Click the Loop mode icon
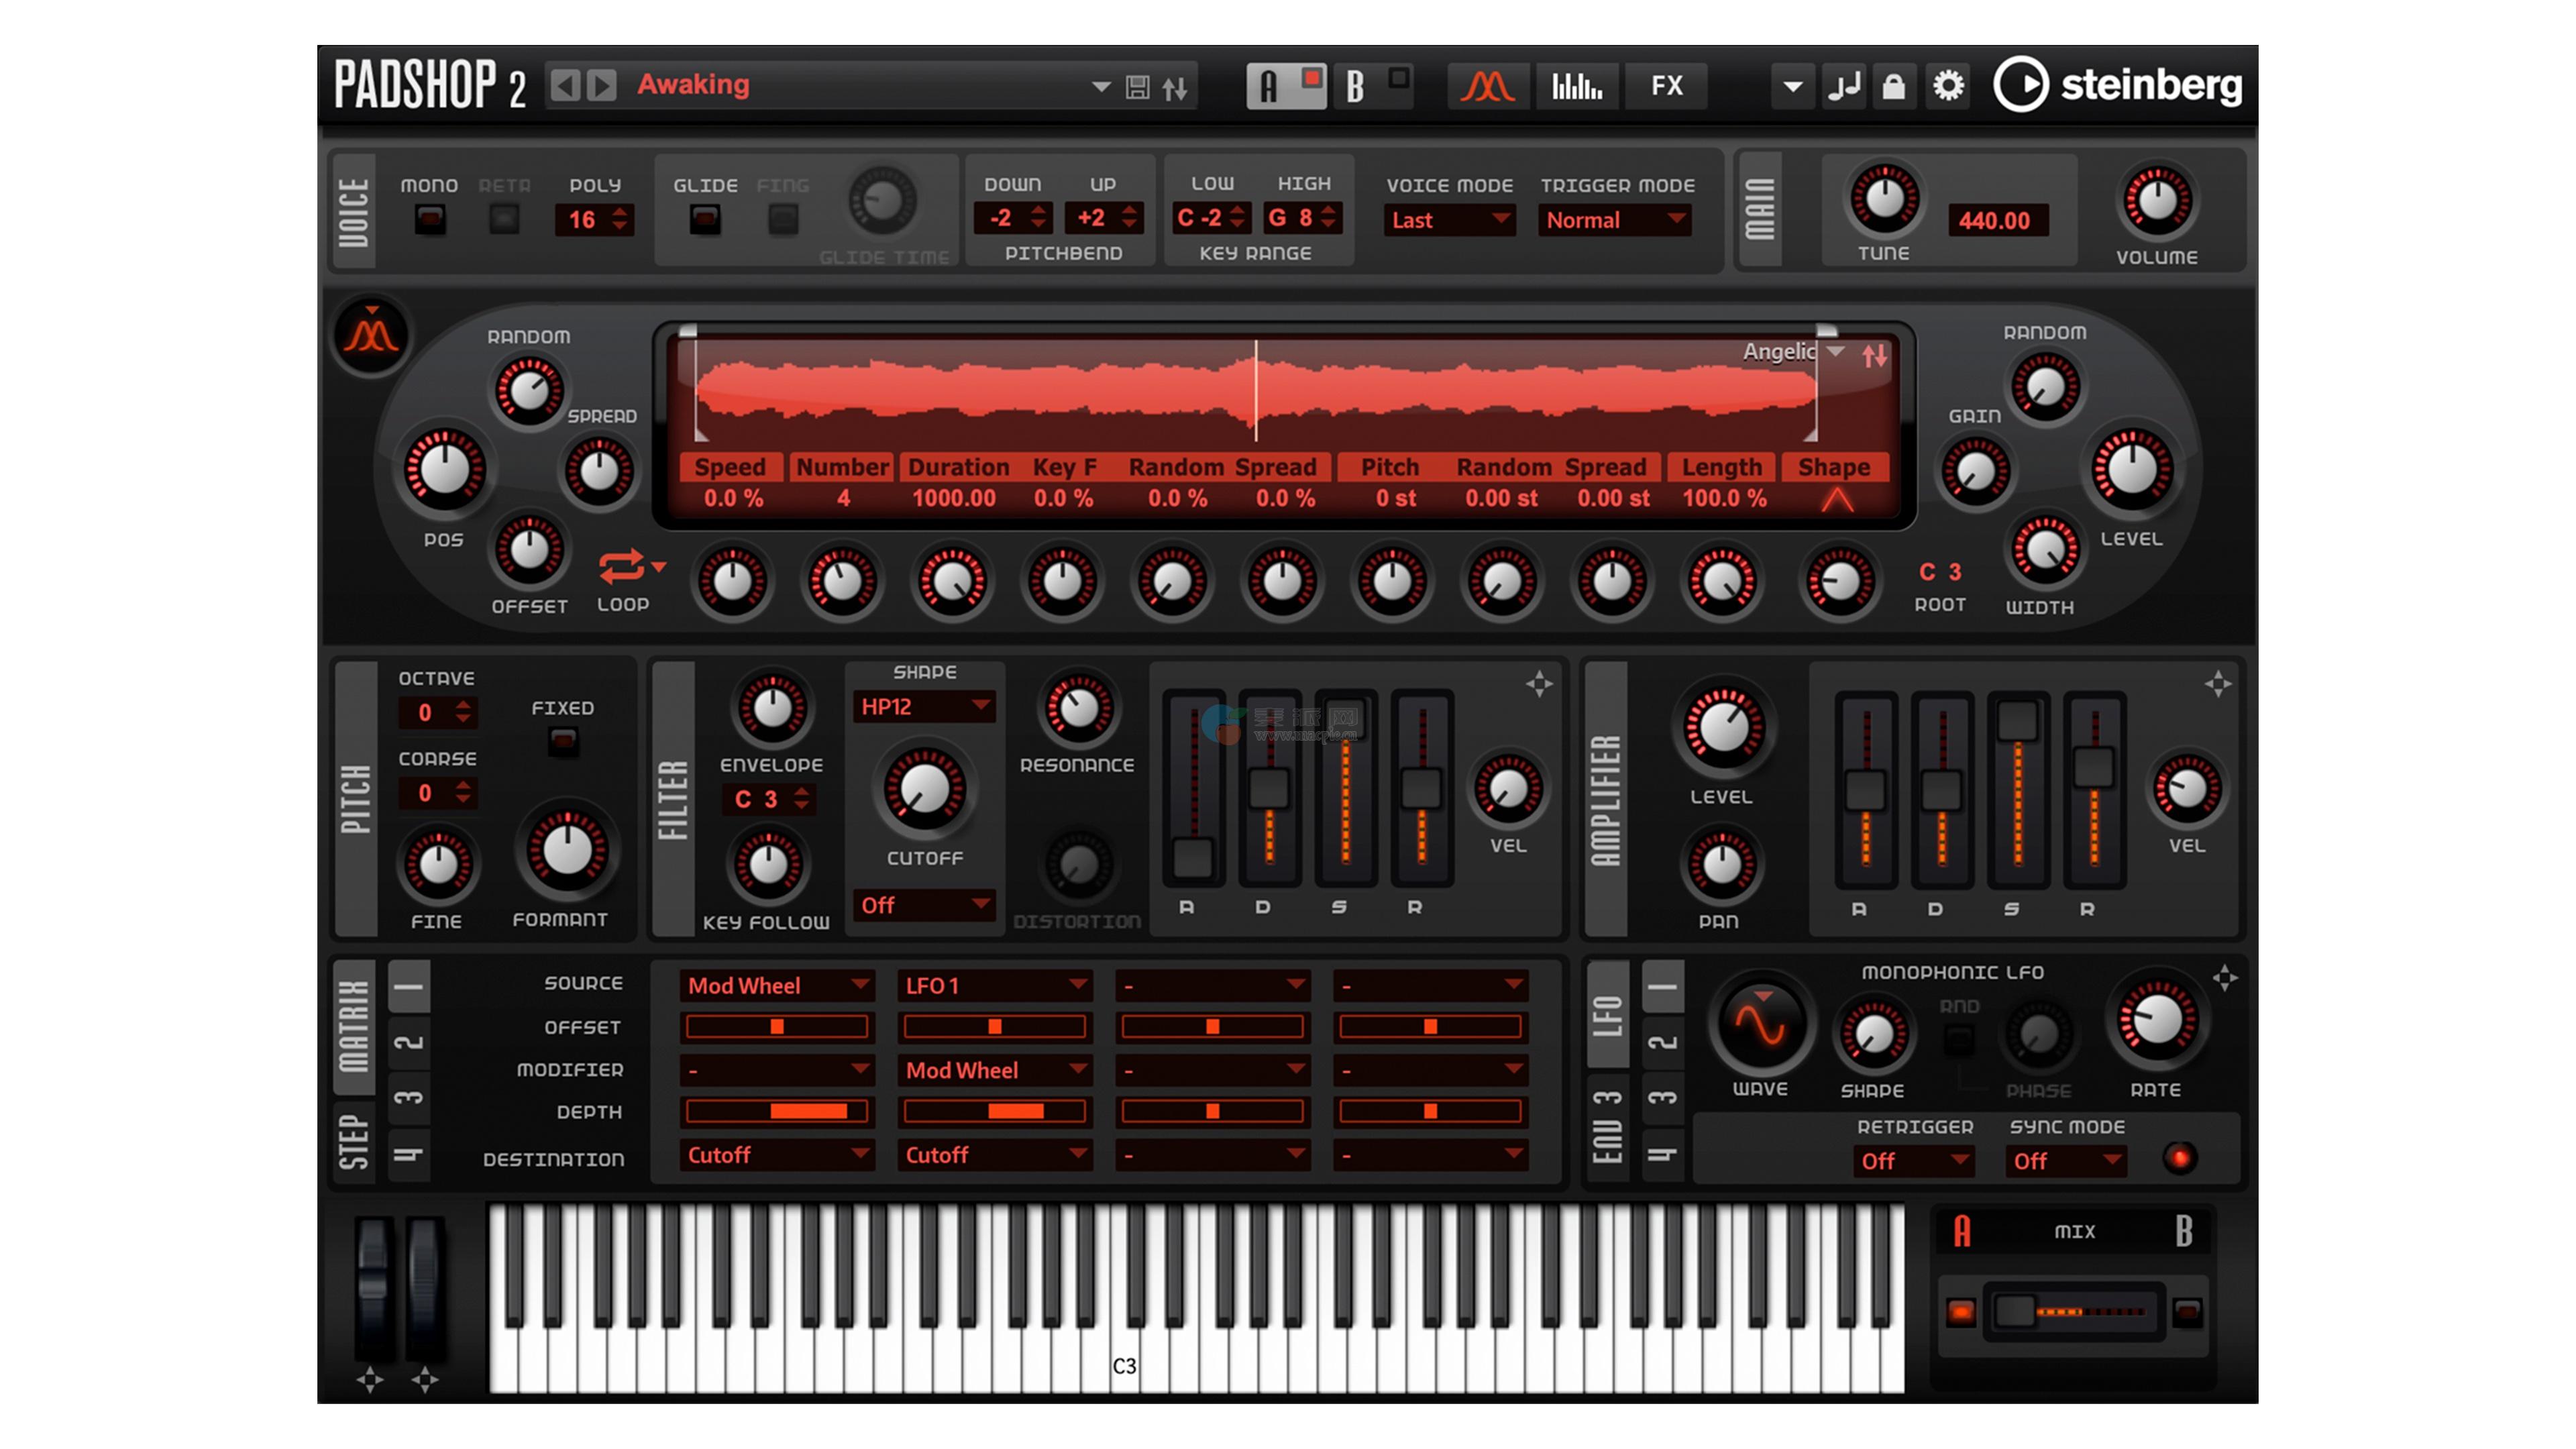This screenshot has height=1449, width=2576. click(x=622, y=567)
